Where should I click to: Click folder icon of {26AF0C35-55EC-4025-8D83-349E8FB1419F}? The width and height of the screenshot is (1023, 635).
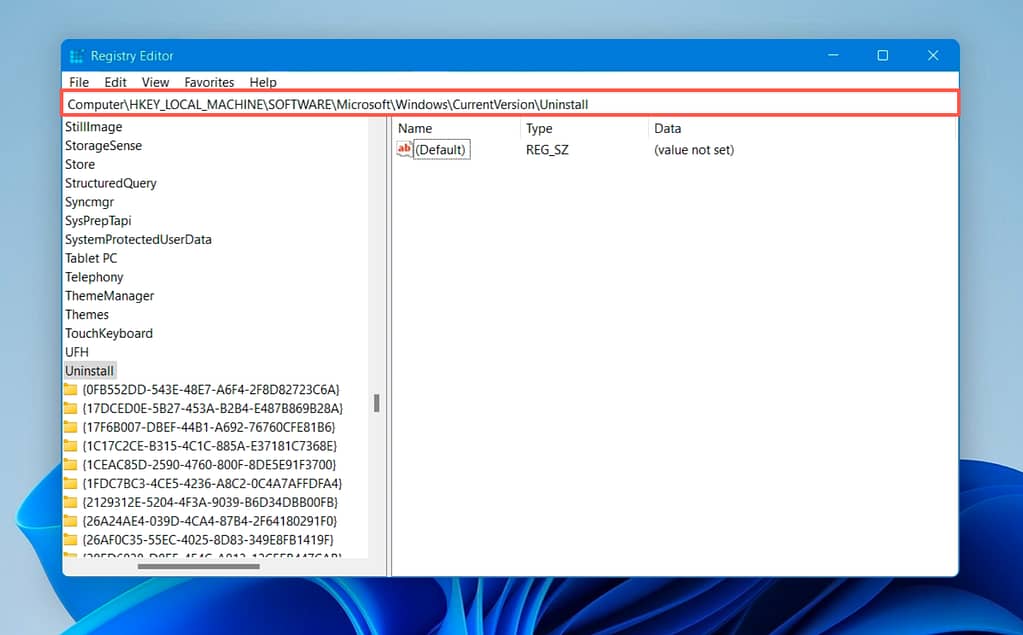point(70,540)
